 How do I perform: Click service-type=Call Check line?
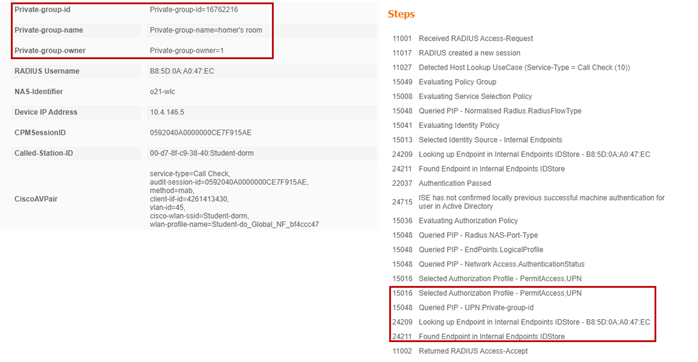click(190, 173)
